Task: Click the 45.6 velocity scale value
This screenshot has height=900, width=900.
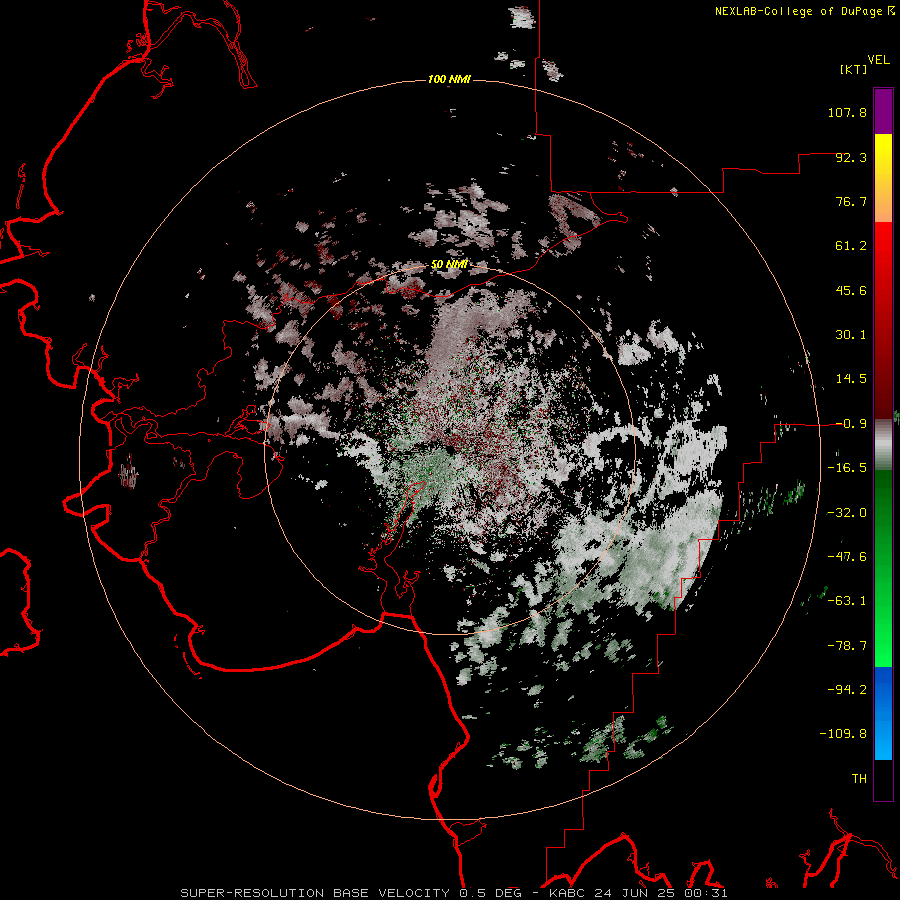Action: pyautogui.click(x=851, y=290)
